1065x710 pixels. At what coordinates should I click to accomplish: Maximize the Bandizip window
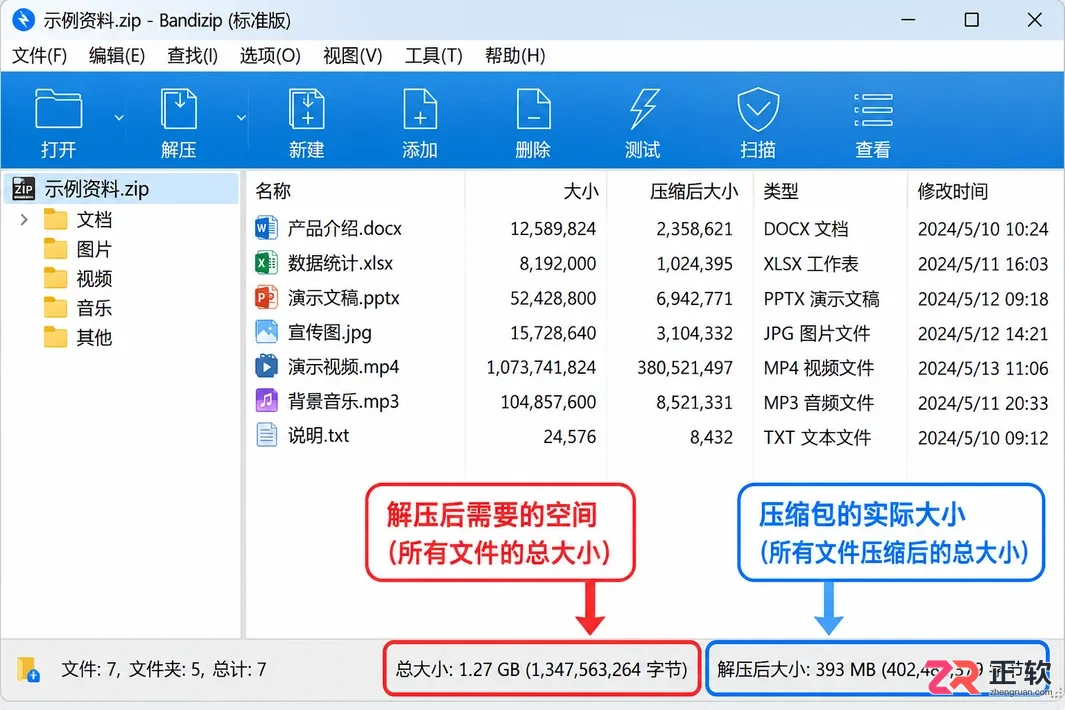click(x=971, y=20)
